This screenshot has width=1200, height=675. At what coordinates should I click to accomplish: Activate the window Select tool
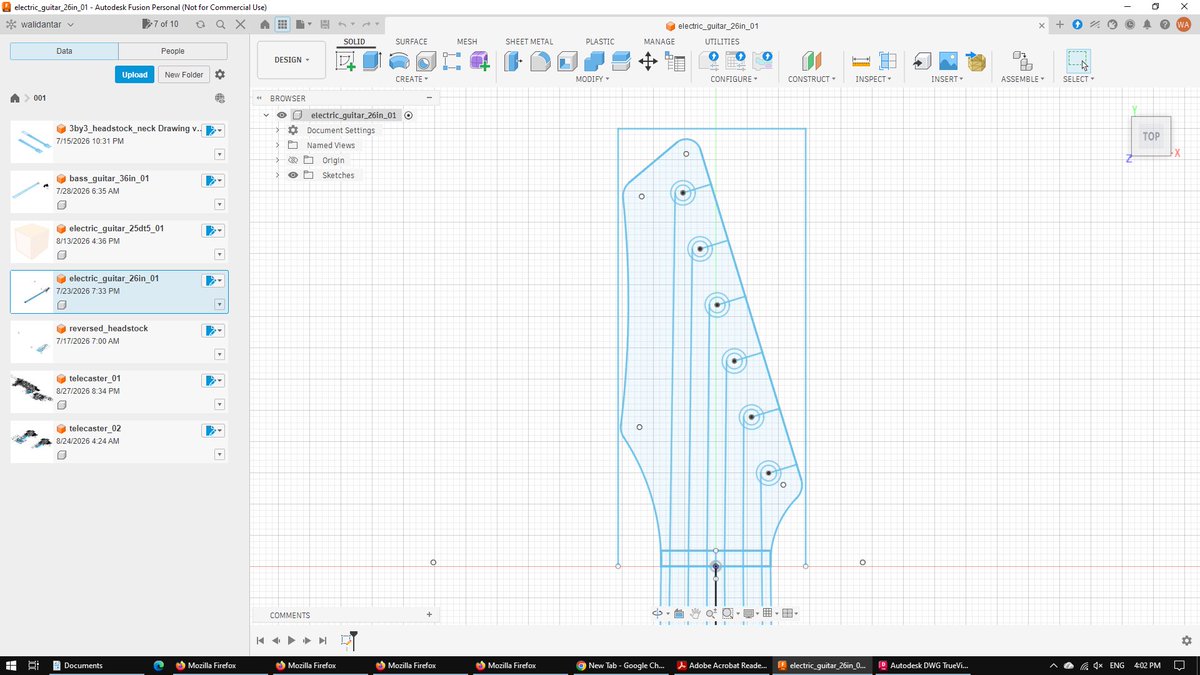(x=1077, y=61)
